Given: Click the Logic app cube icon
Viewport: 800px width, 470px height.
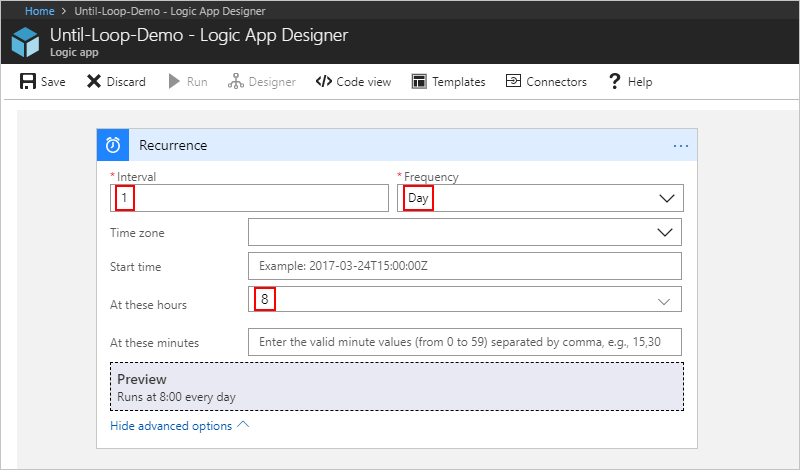Looking at the screenshot, I should tap(26, 43).
